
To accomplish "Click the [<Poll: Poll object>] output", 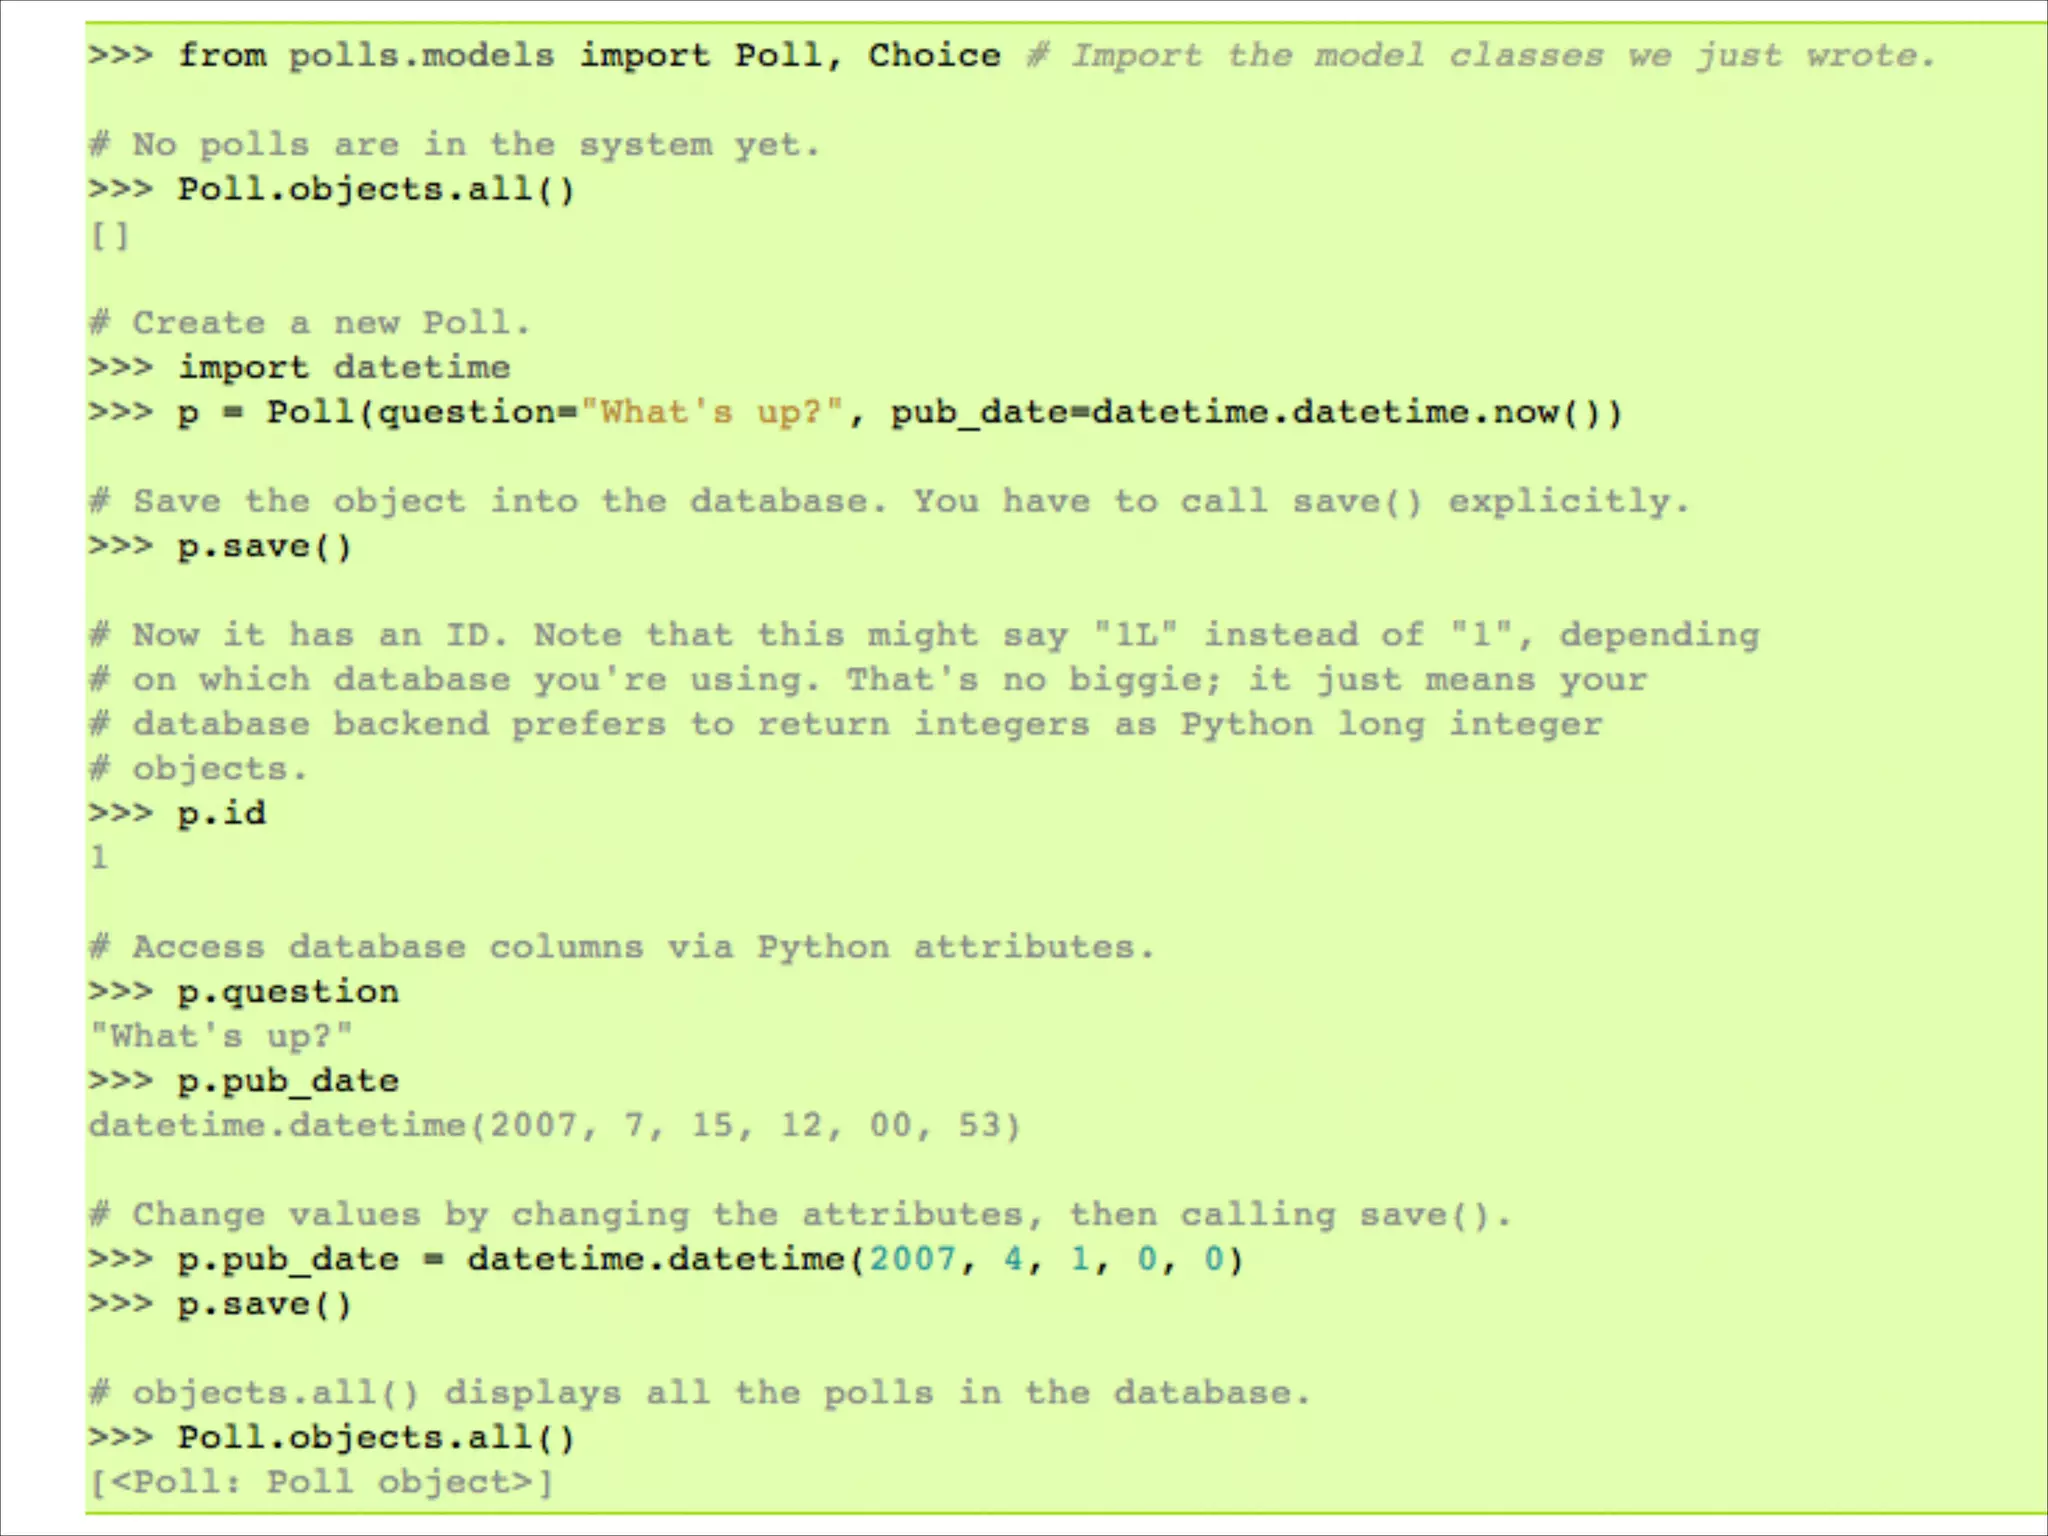I will pyautogui.click(x=321, y=1482).
